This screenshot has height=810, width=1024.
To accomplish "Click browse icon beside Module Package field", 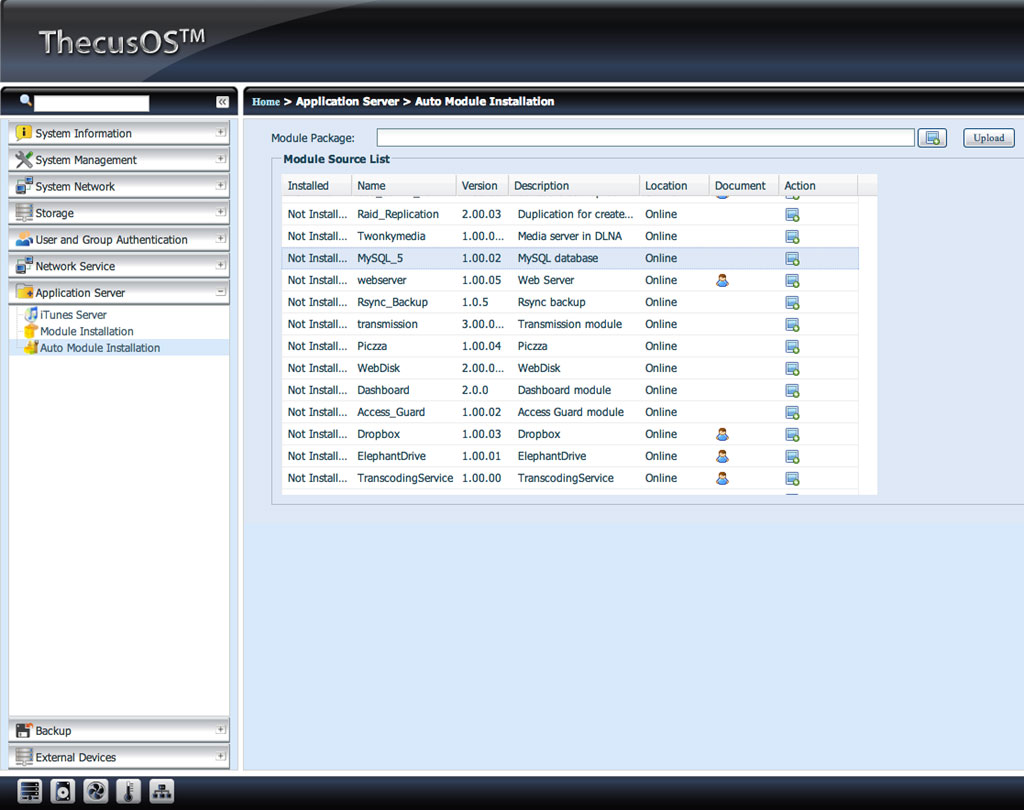I will (933, 138).
